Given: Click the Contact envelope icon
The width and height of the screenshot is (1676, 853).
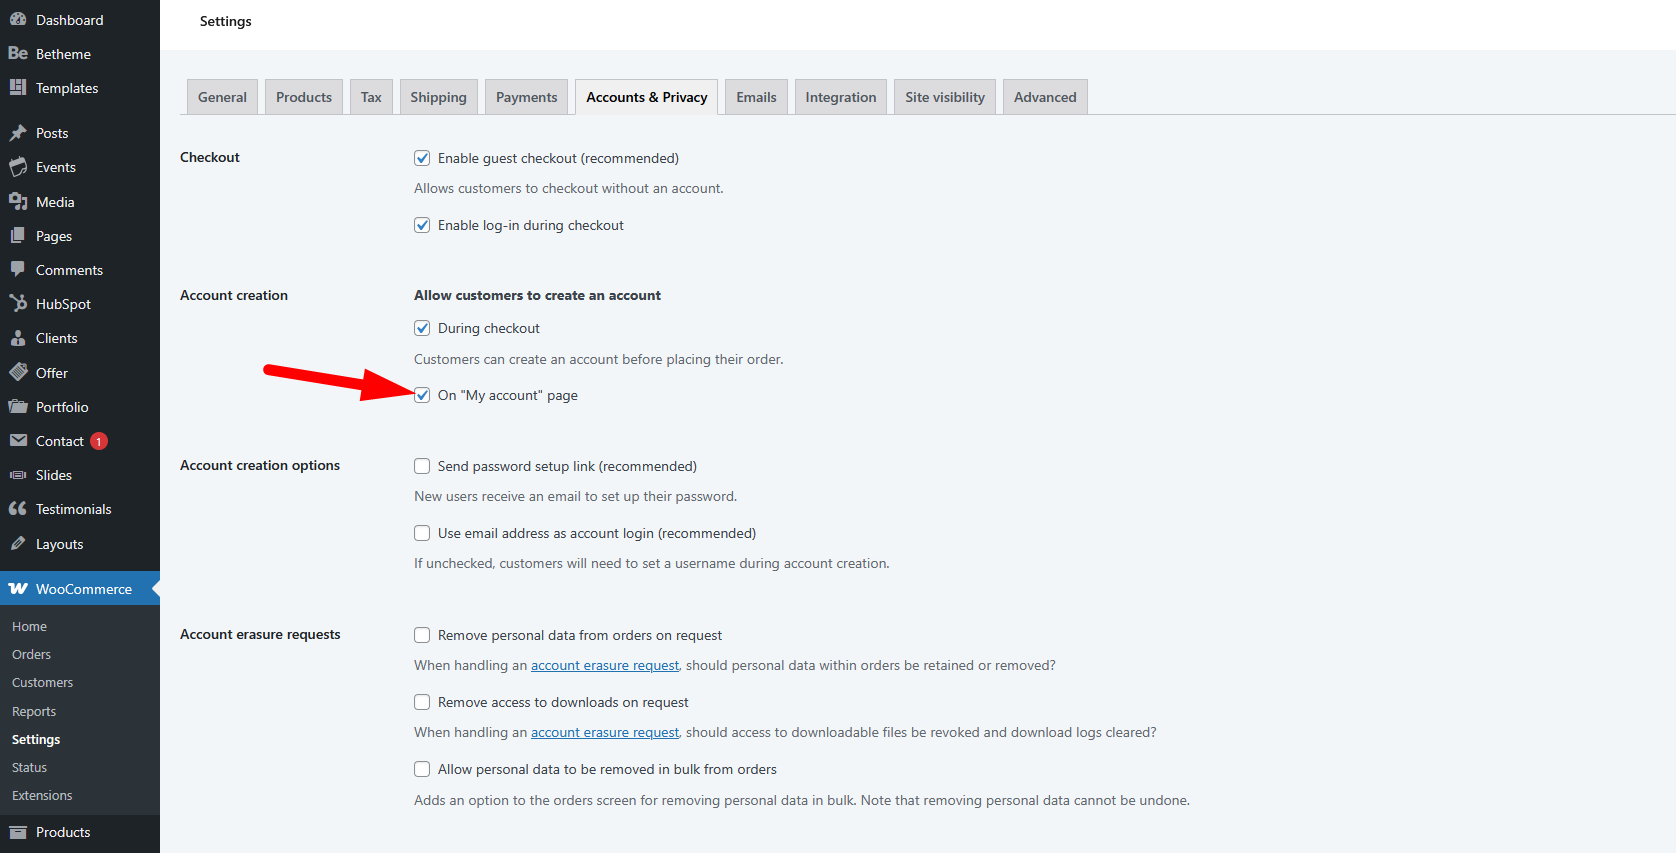Looking at the screenshot, I should coord(18,441).
